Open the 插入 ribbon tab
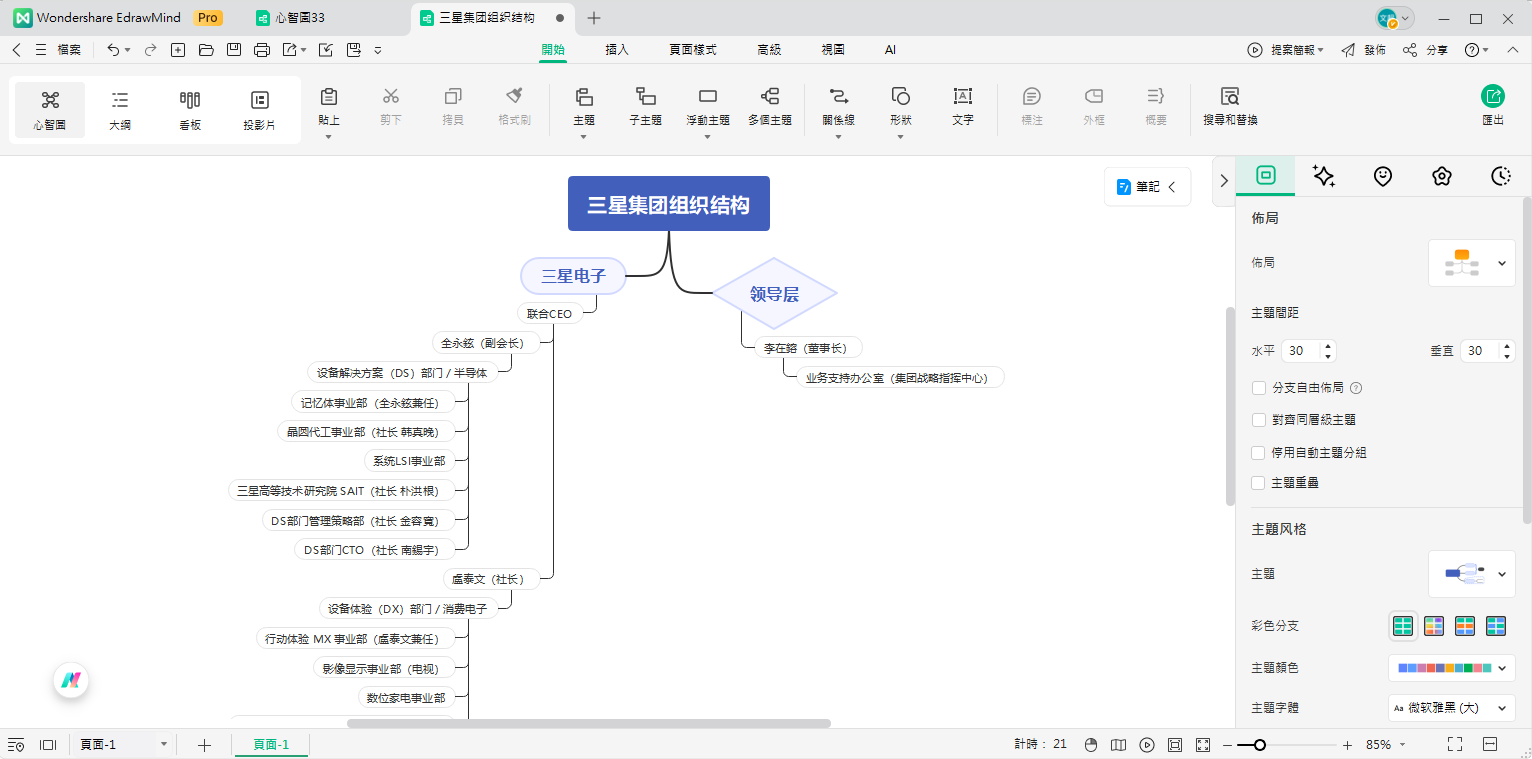Screen dimensions: 1532x759 [617, 50]
